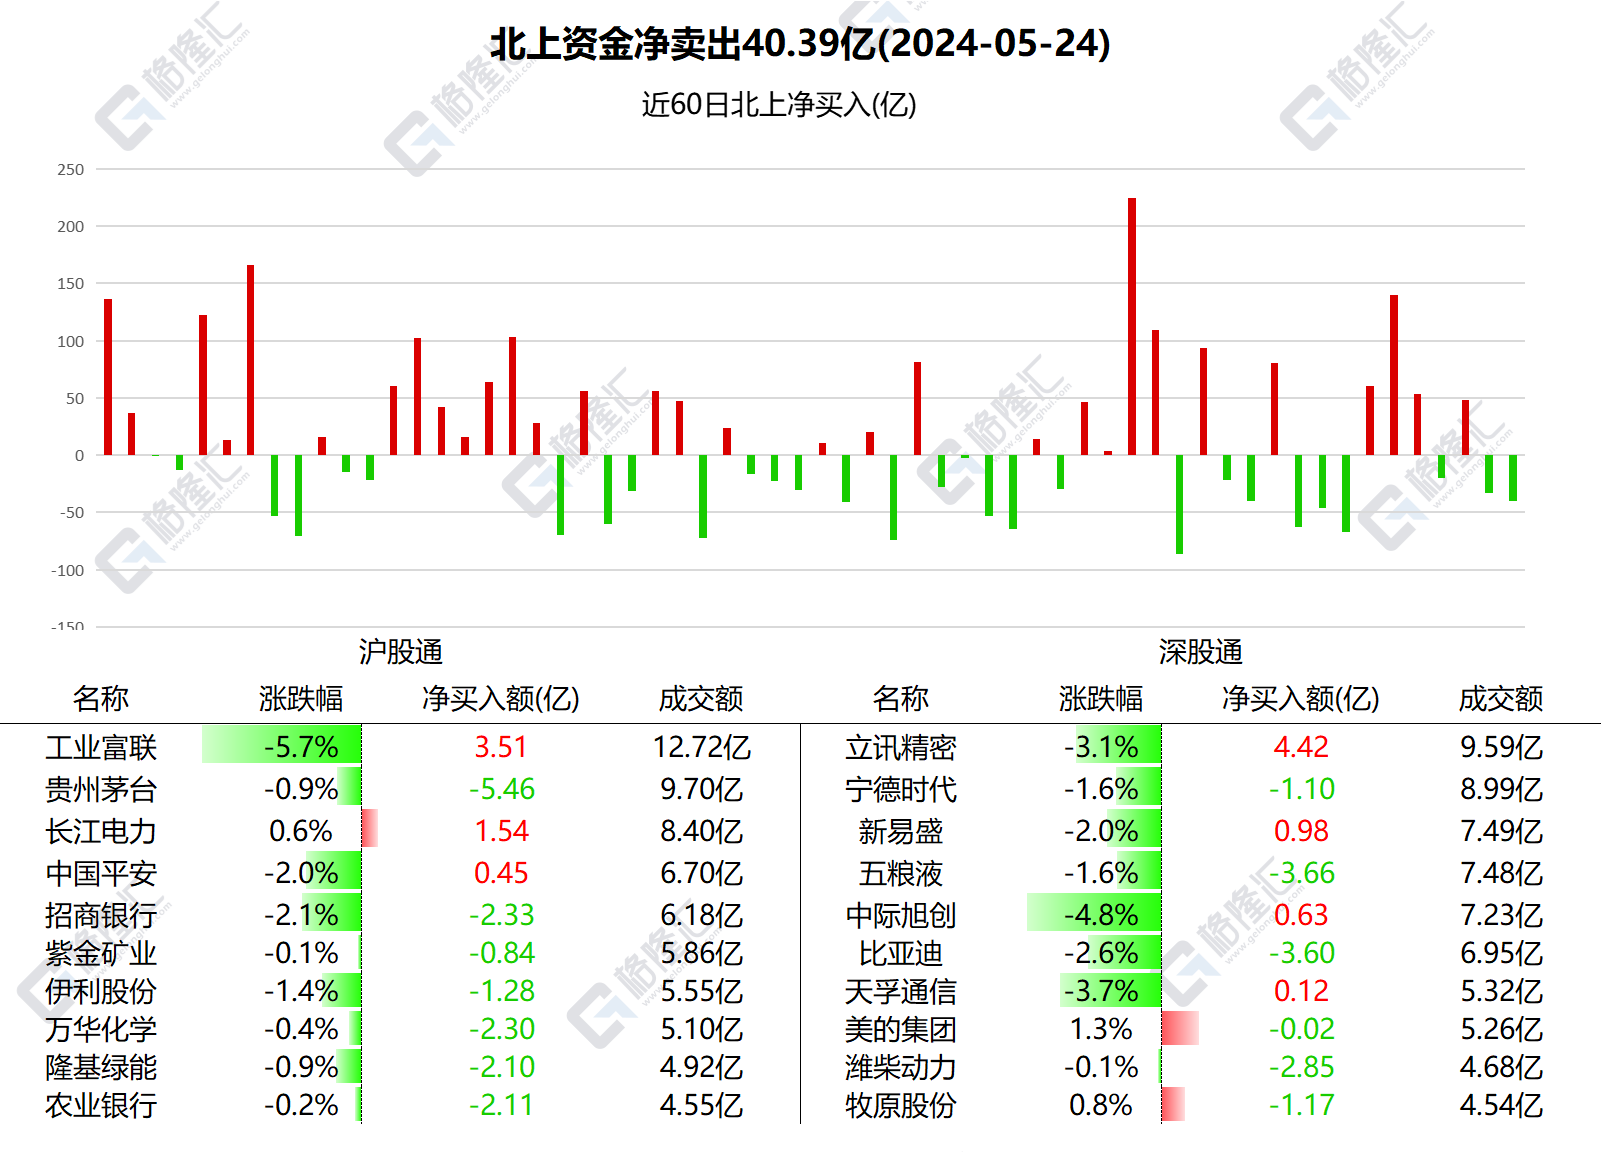
Task: Click net buy value -2.85
Action: coord(1301,1067)
